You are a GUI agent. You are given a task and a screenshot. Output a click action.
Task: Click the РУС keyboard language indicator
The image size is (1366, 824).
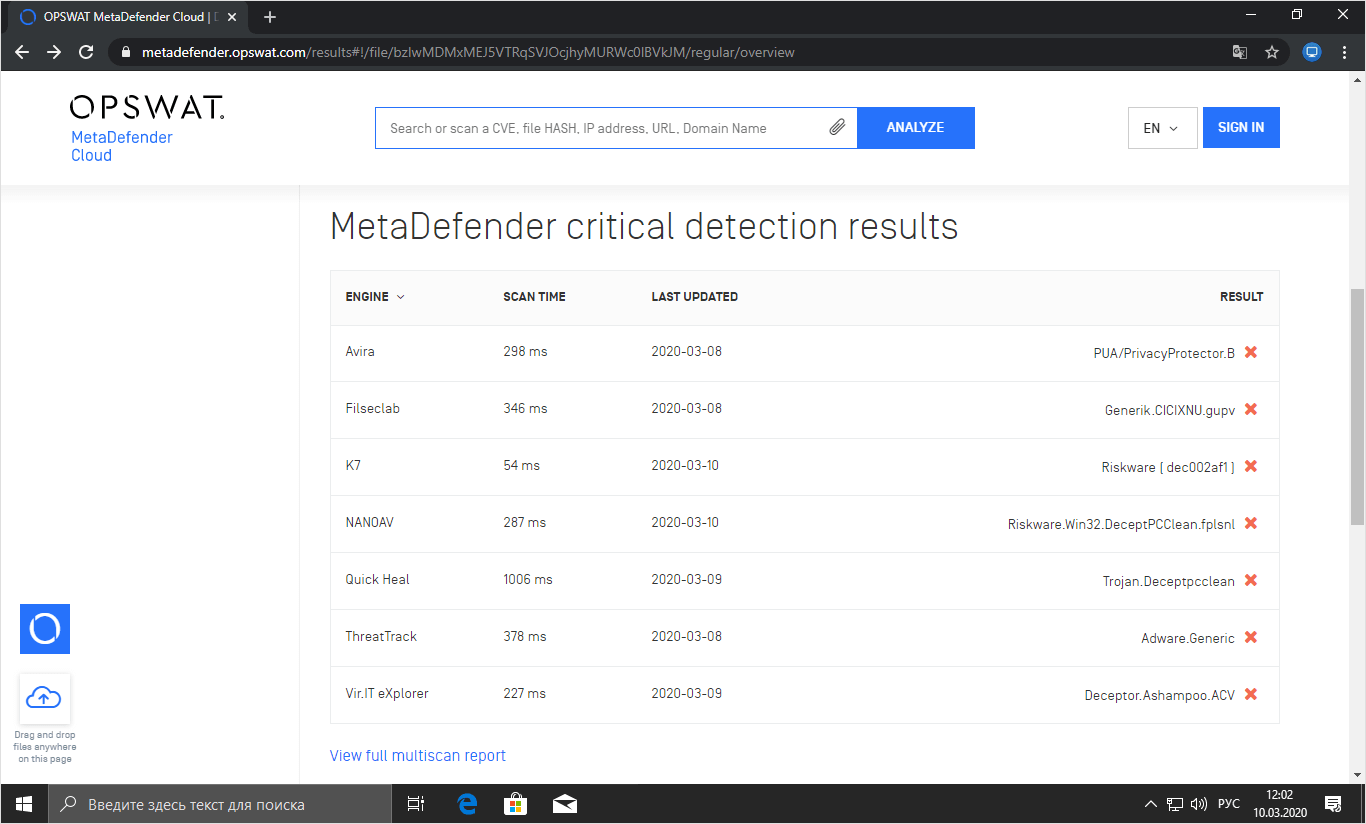pos(1229,804)
